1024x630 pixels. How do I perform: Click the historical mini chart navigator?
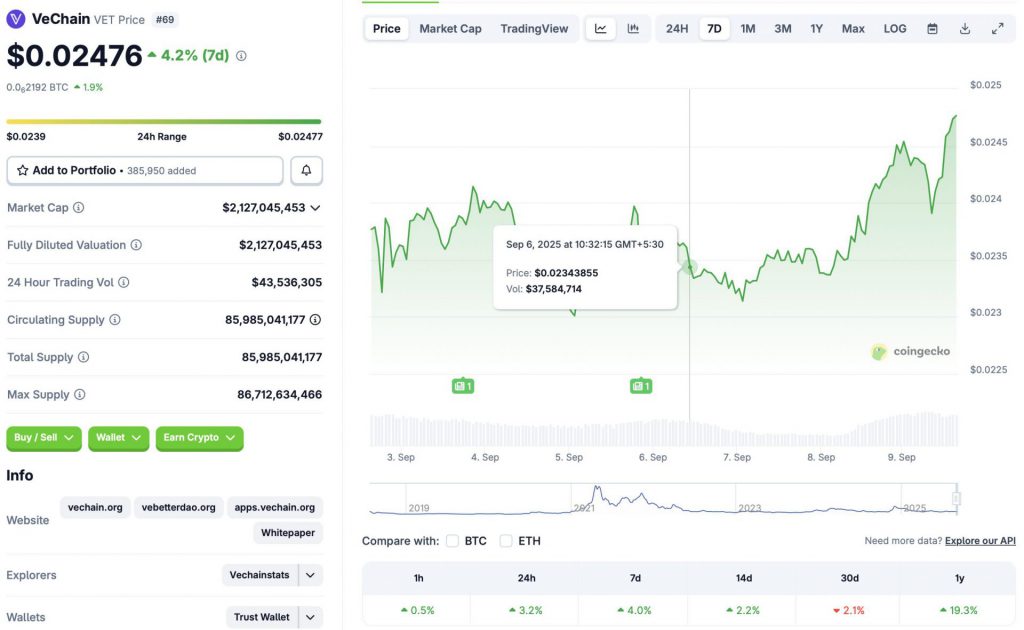(x=663, y=500)
